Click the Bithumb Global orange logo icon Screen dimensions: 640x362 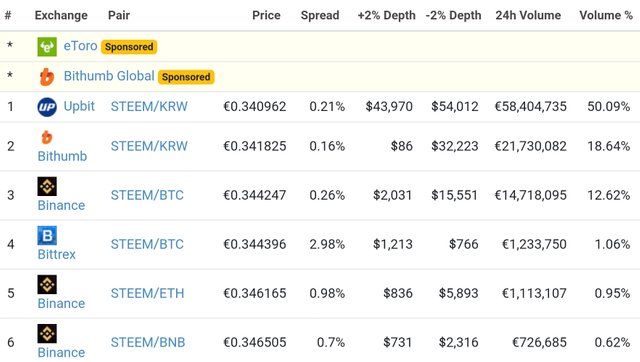[x=47, y=77]
